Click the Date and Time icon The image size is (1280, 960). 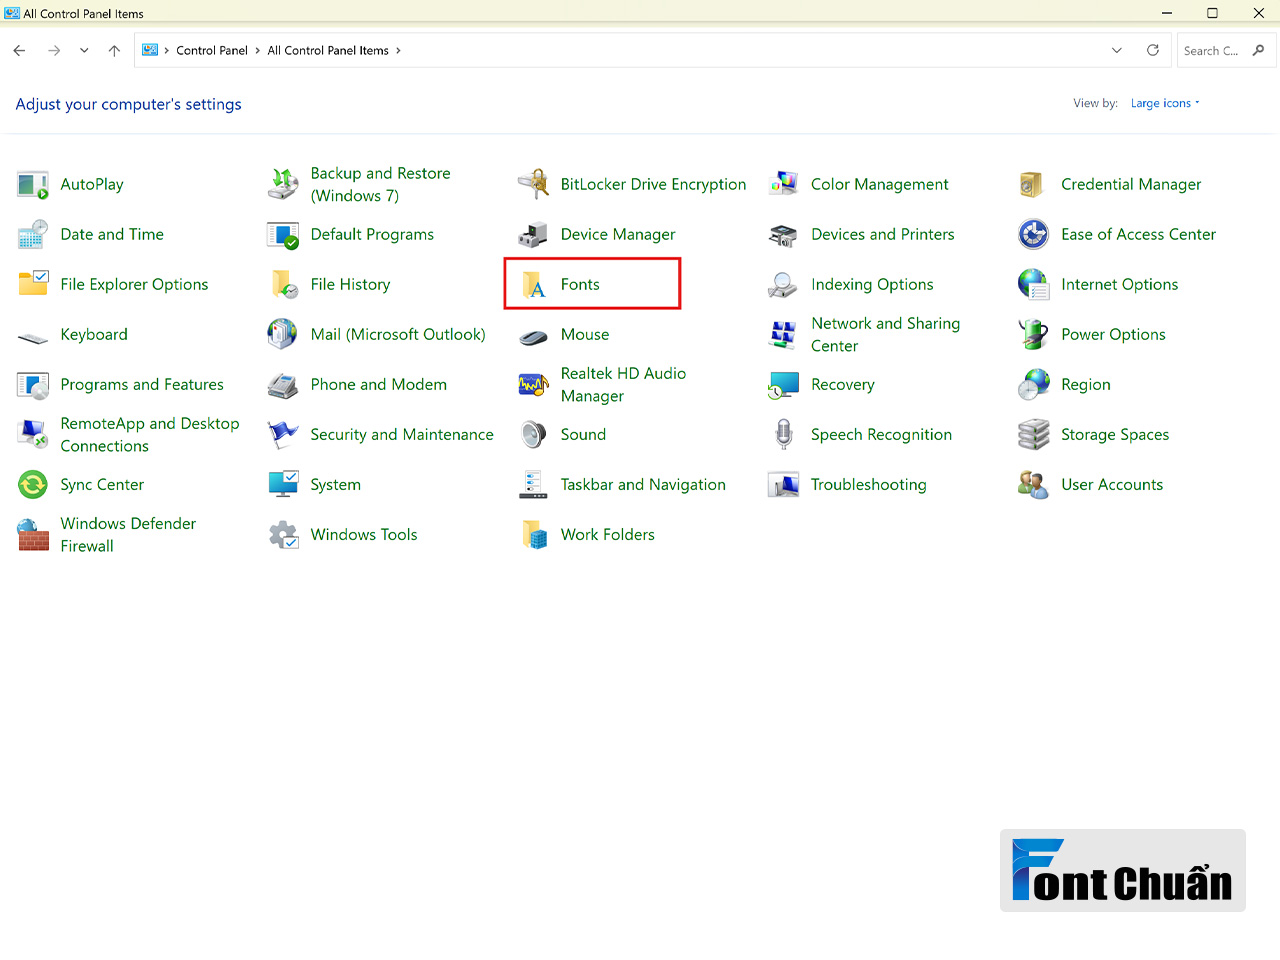[33, 234]
